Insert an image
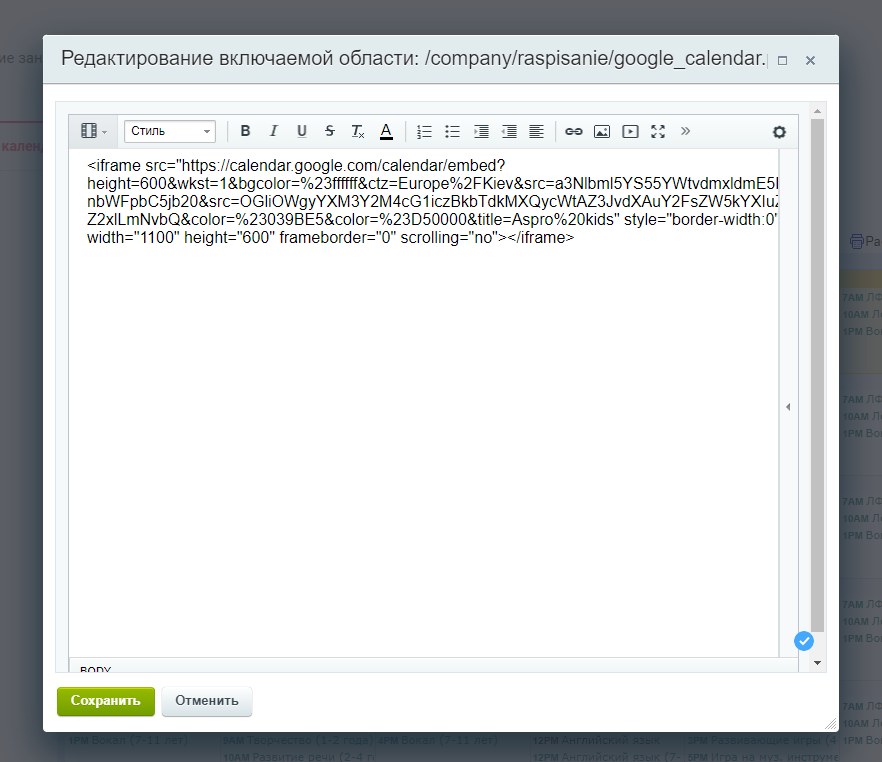882x762 pixels. (x=602, y=131)
